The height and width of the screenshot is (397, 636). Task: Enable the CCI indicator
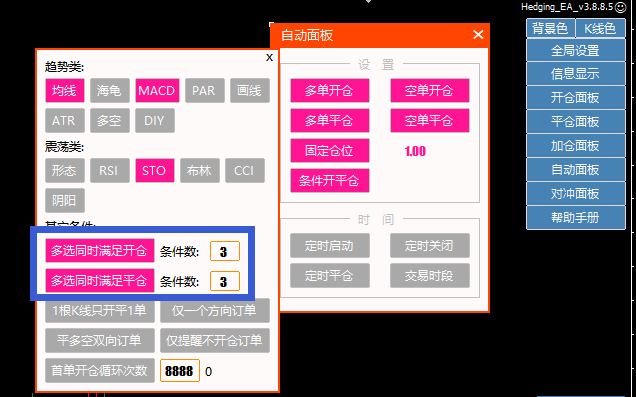pos(245,170)
